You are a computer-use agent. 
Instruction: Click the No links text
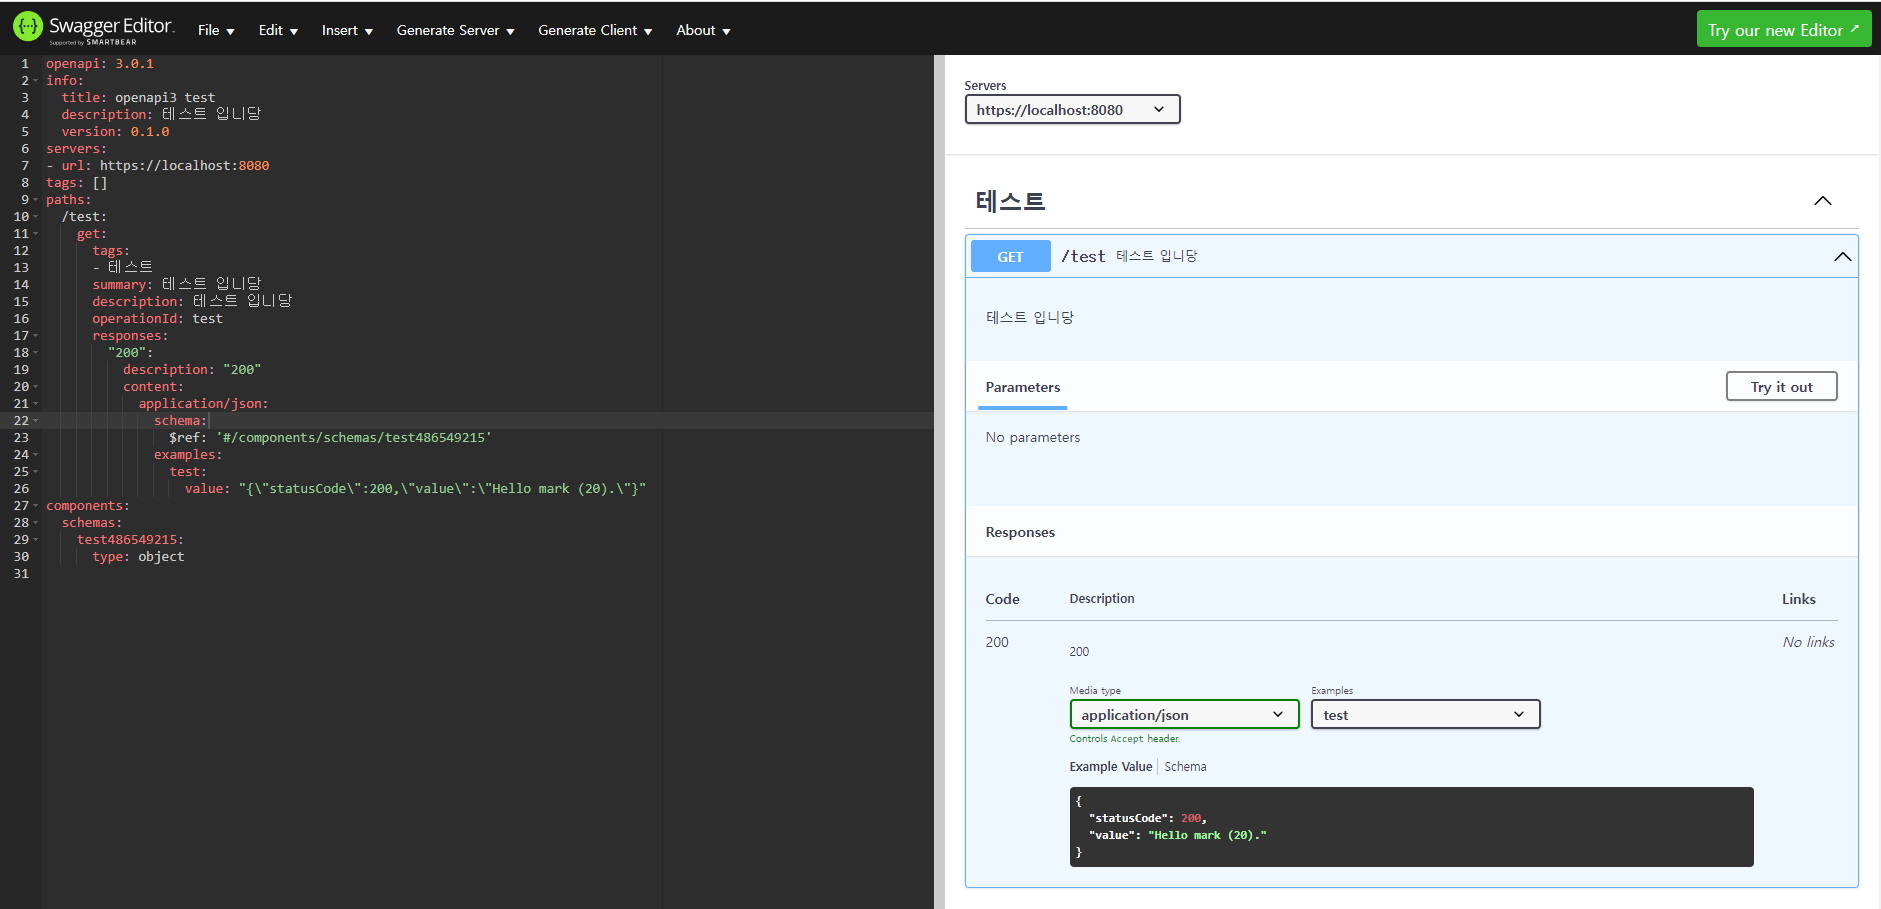(x=1808, y=642)
